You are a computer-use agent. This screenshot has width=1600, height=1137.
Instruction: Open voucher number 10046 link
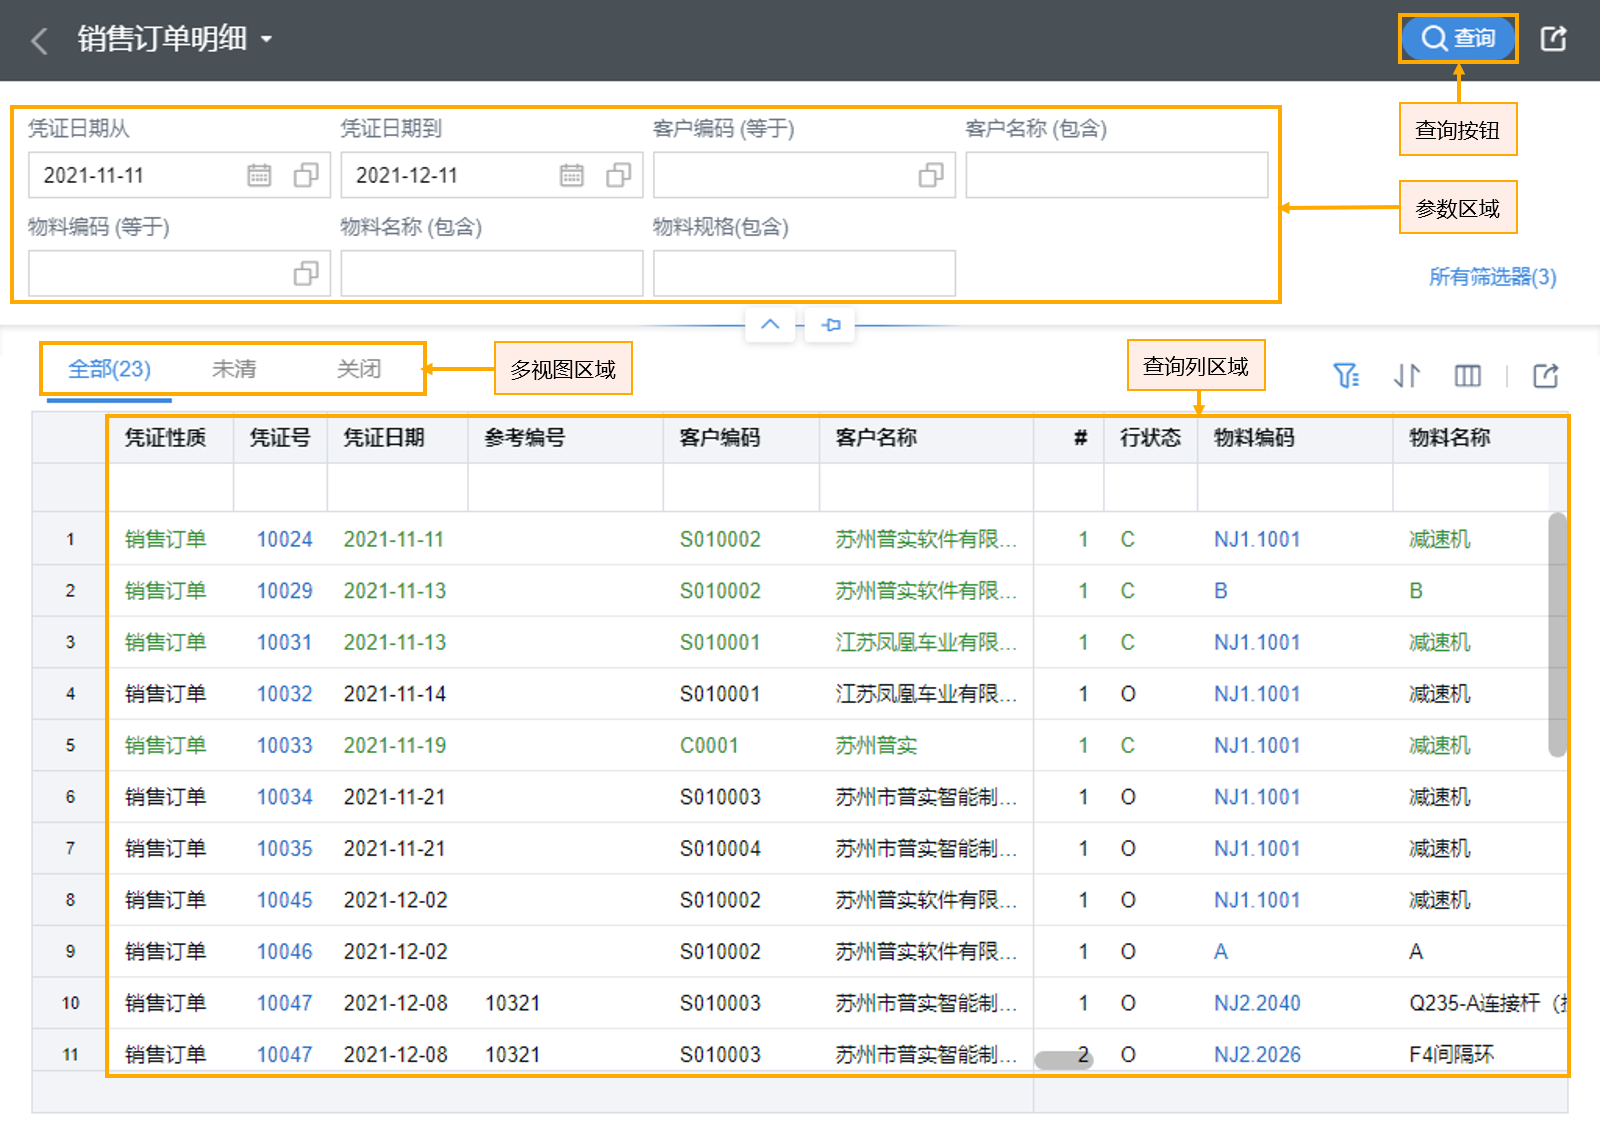click(285, 952)
